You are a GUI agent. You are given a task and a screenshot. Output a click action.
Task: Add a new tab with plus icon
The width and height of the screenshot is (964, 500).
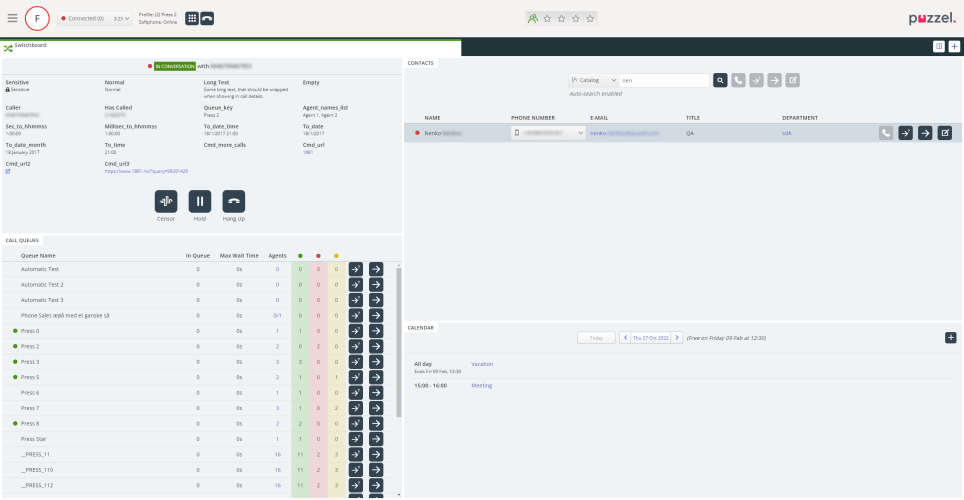click(954, 46)
